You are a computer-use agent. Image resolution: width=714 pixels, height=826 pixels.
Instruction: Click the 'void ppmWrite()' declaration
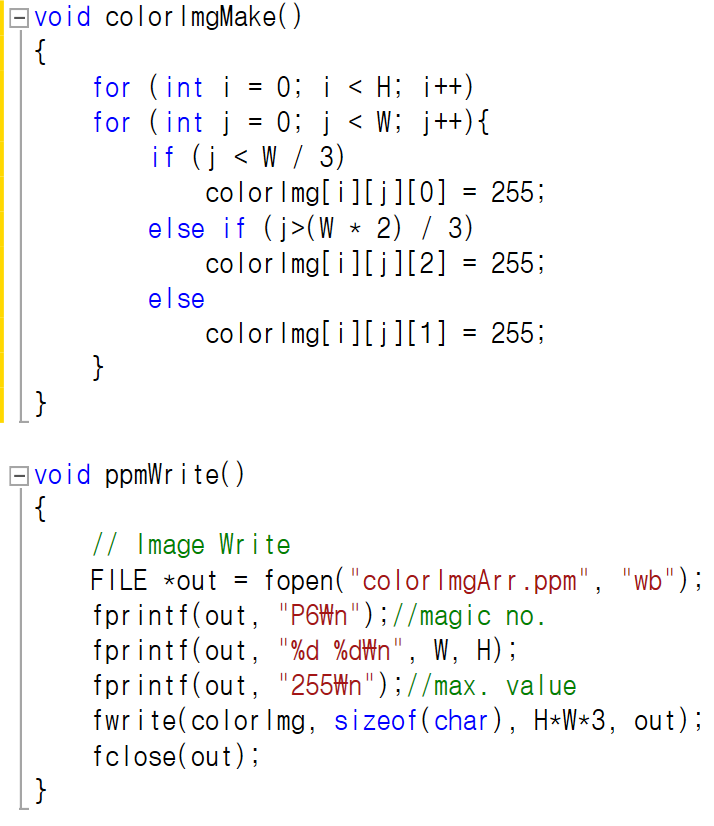tap(139, 475)
